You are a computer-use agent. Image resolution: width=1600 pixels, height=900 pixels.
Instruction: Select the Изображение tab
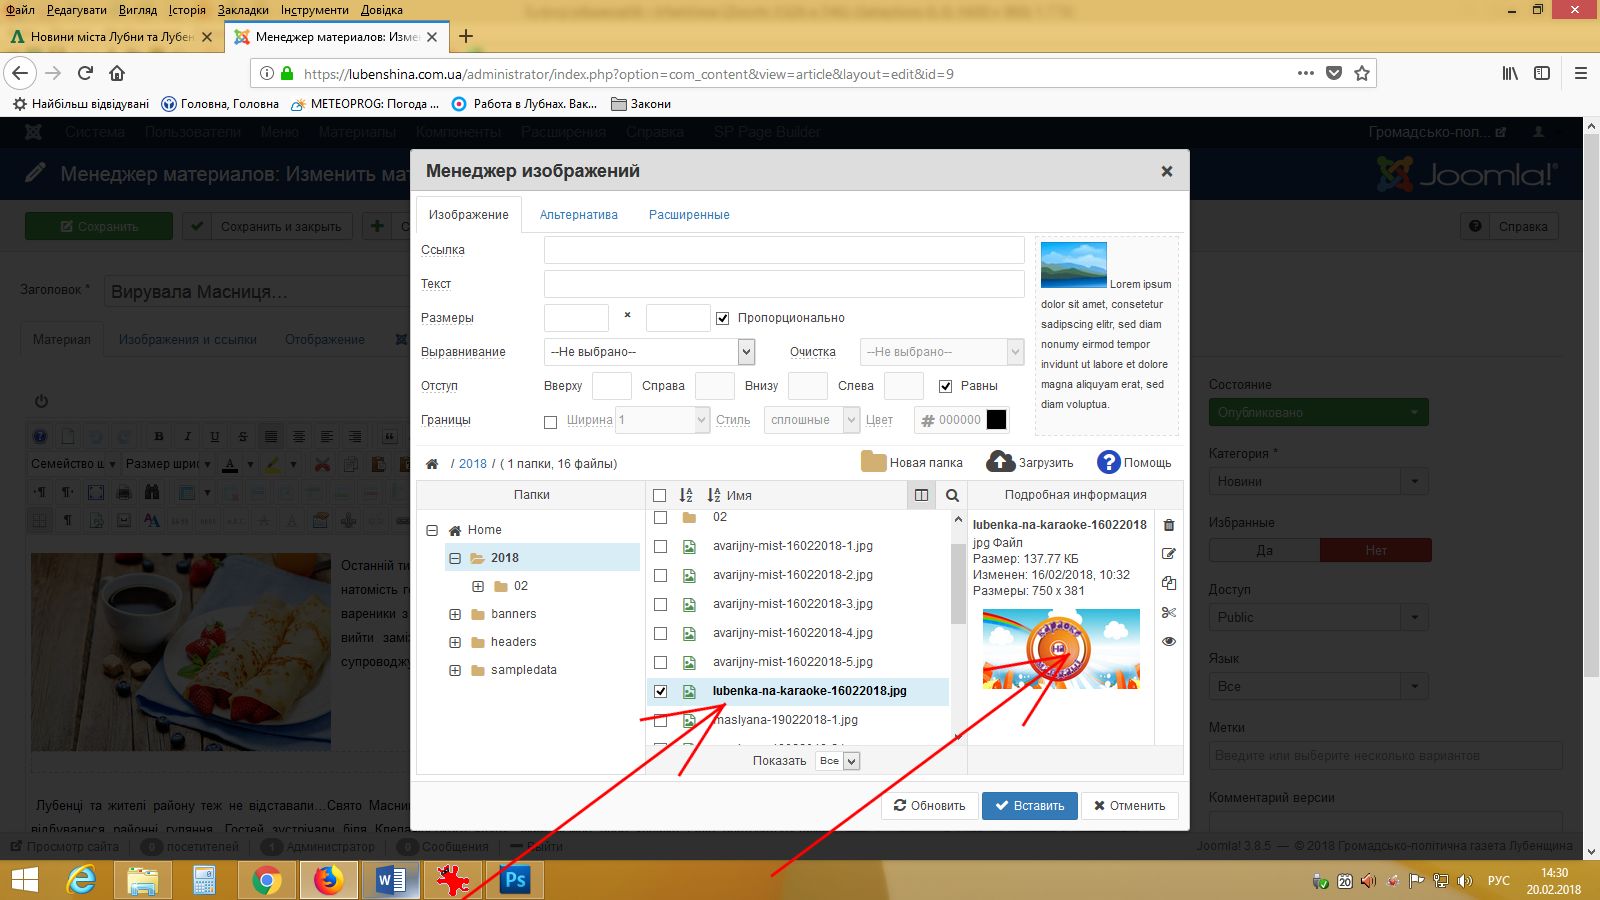[469, 215]
